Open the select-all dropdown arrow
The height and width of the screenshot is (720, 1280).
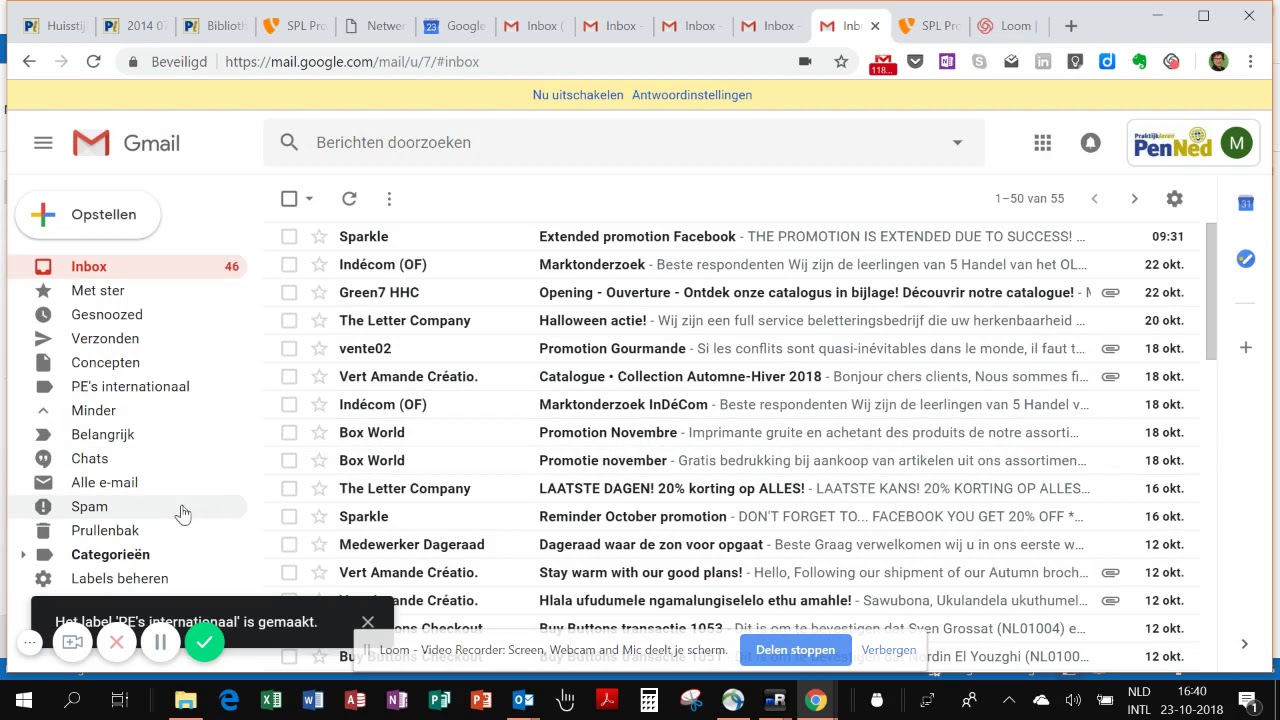pos(309,199)
